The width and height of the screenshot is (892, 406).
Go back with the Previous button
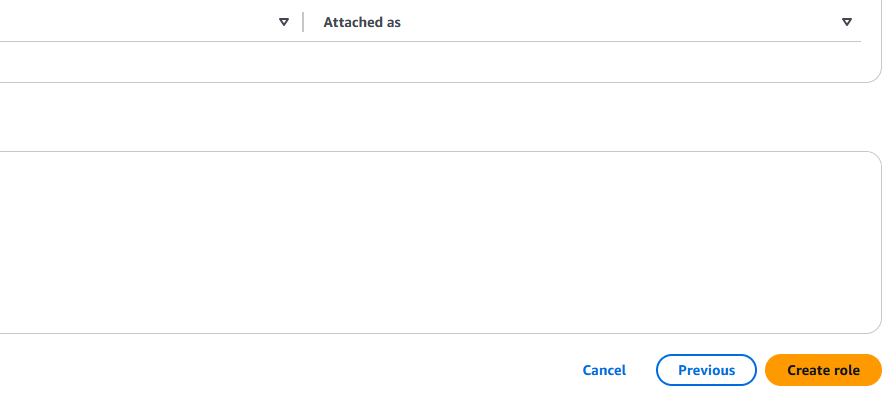pos(706,370)
